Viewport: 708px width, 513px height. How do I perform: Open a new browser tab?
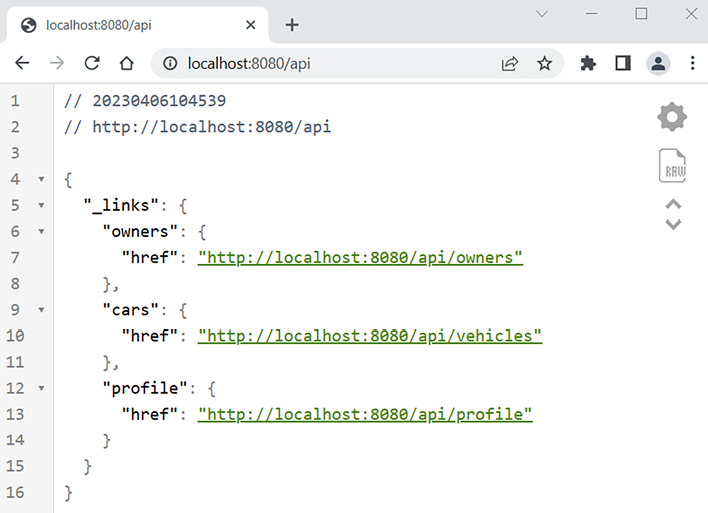[x=292, y=25]
